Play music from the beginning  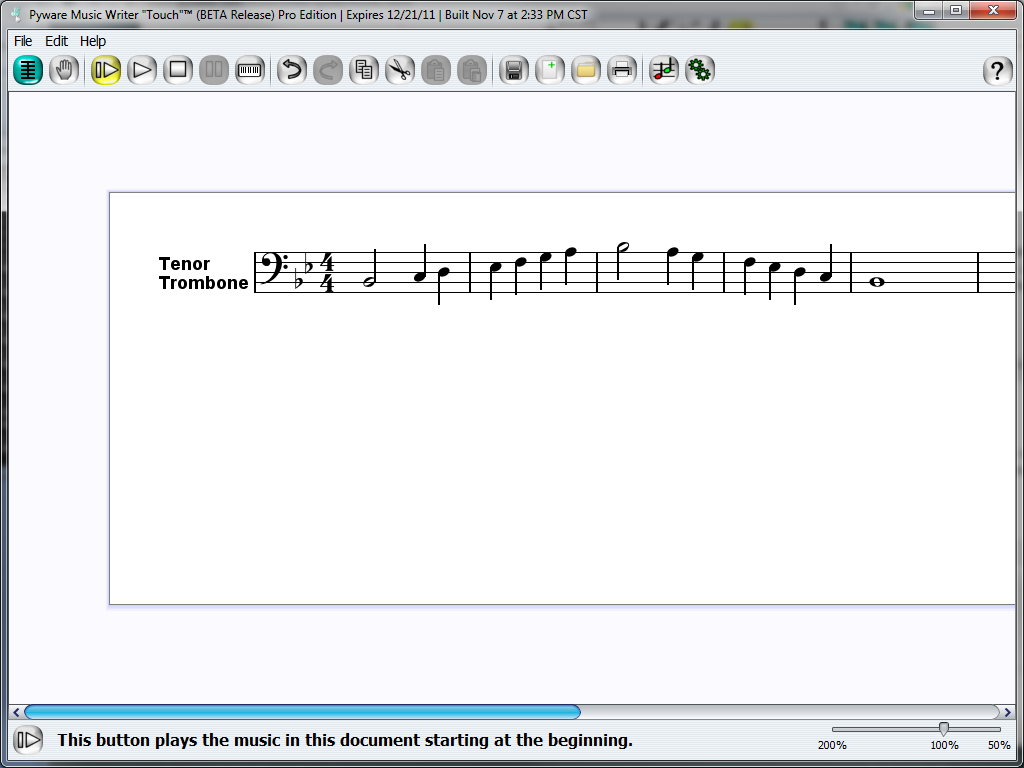[106, 70]
